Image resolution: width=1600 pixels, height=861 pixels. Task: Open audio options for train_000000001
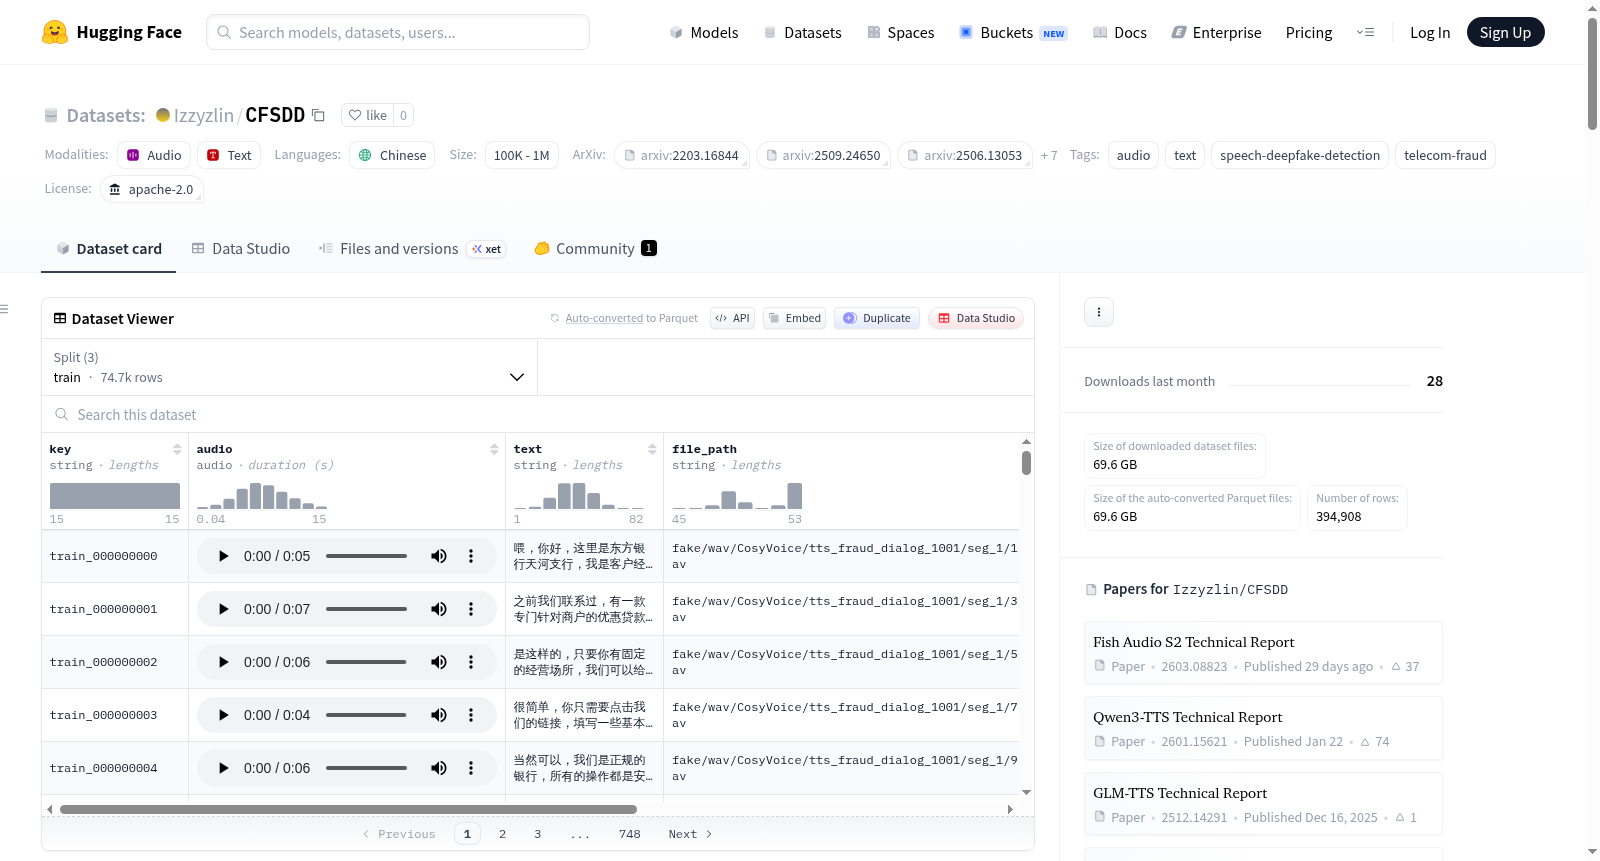(471, 609)
